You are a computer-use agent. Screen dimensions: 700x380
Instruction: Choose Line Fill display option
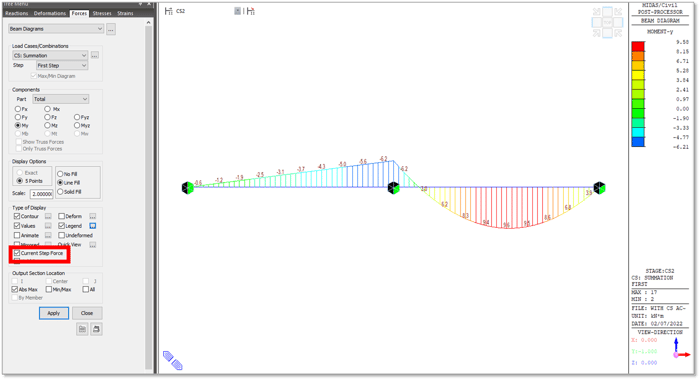coord(60,183)
